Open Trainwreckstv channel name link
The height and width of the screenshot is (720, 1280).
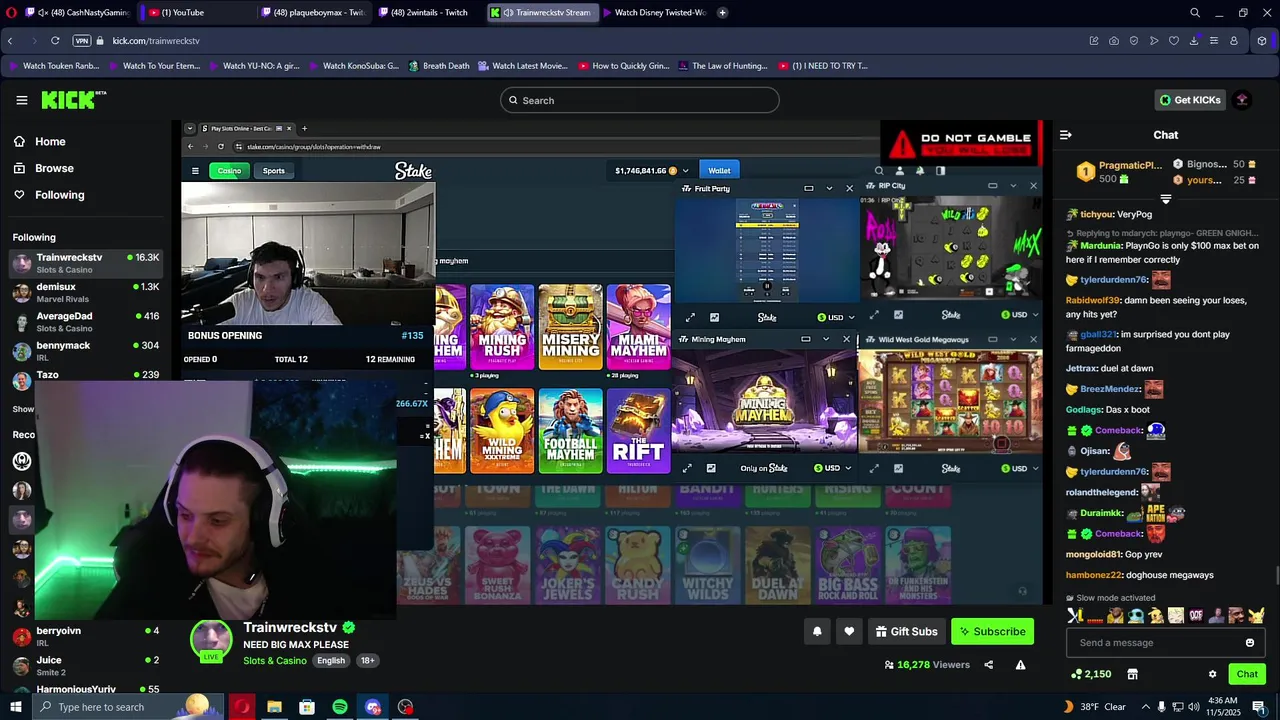pyautogui.click(x=290, y=627)
